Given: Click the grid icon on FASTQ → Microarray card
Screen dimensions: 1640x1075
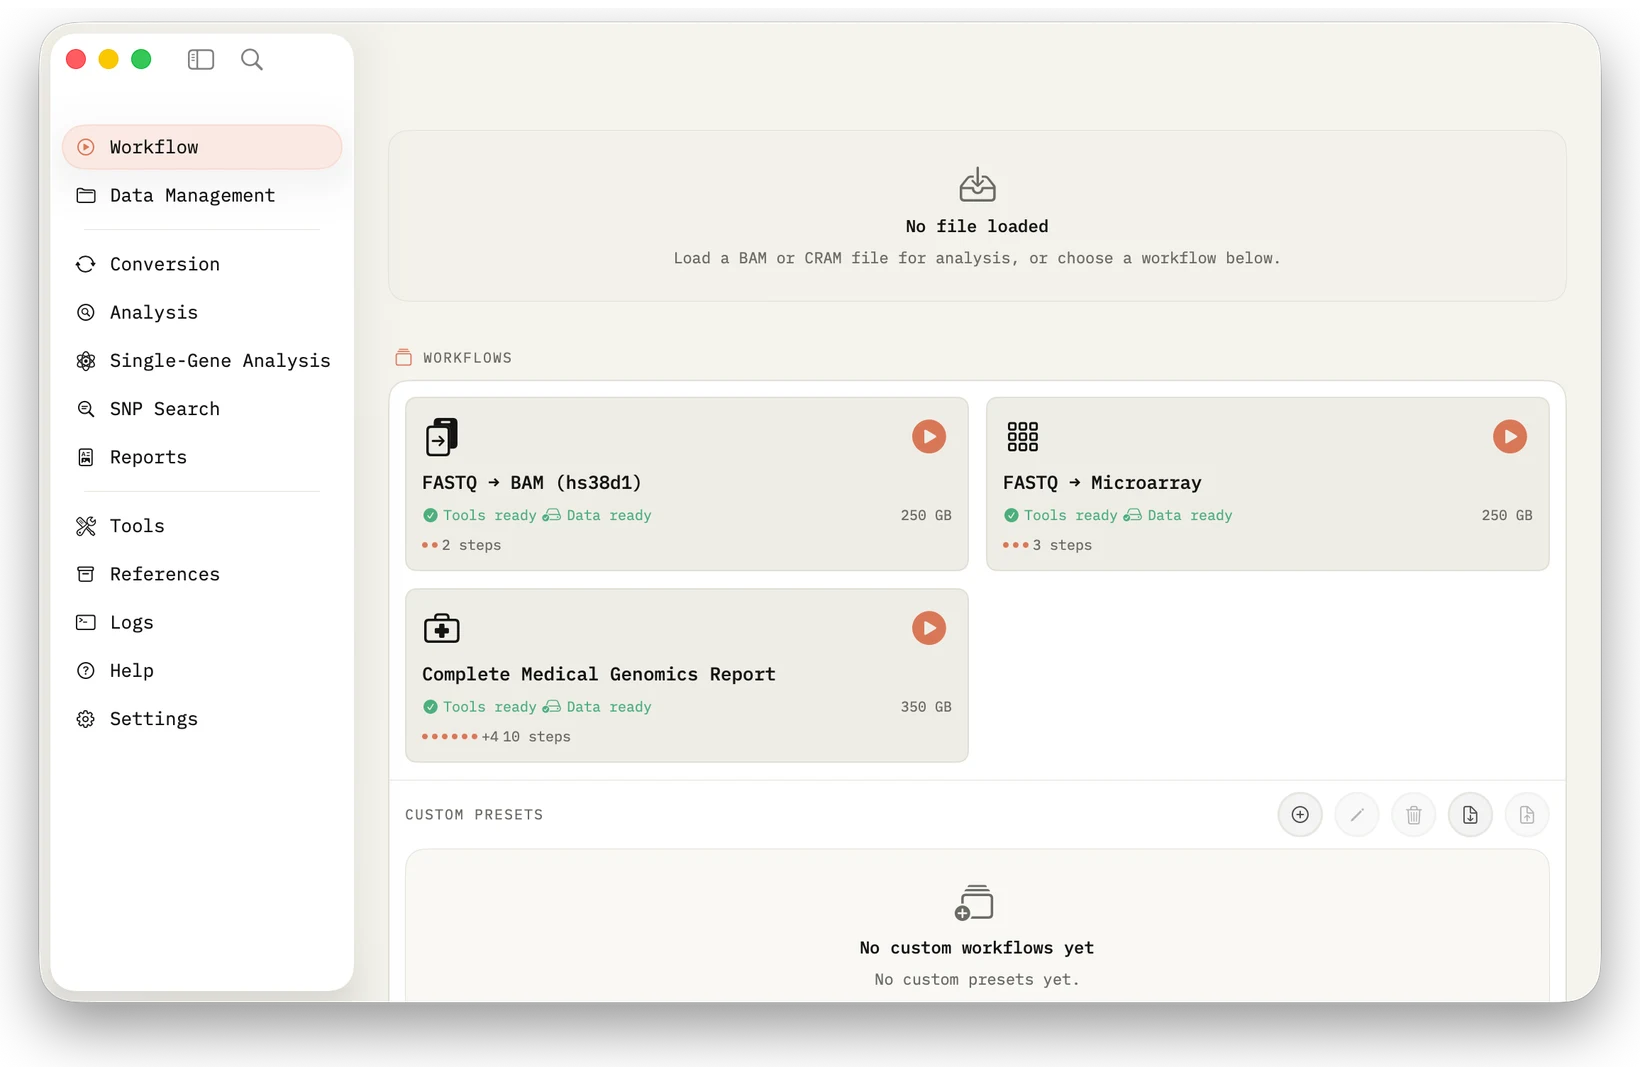Looking at the screenshot, I should tap(1022, 437).
